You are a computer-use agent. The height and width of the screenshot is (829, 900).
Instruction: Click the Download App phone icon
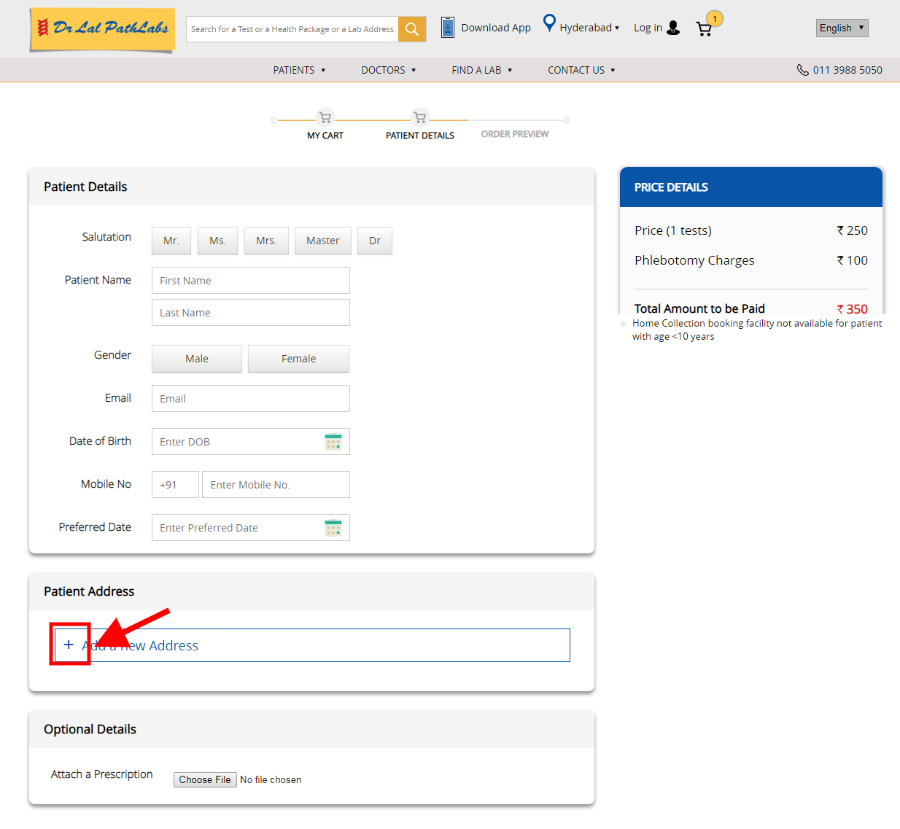point(448,27)
